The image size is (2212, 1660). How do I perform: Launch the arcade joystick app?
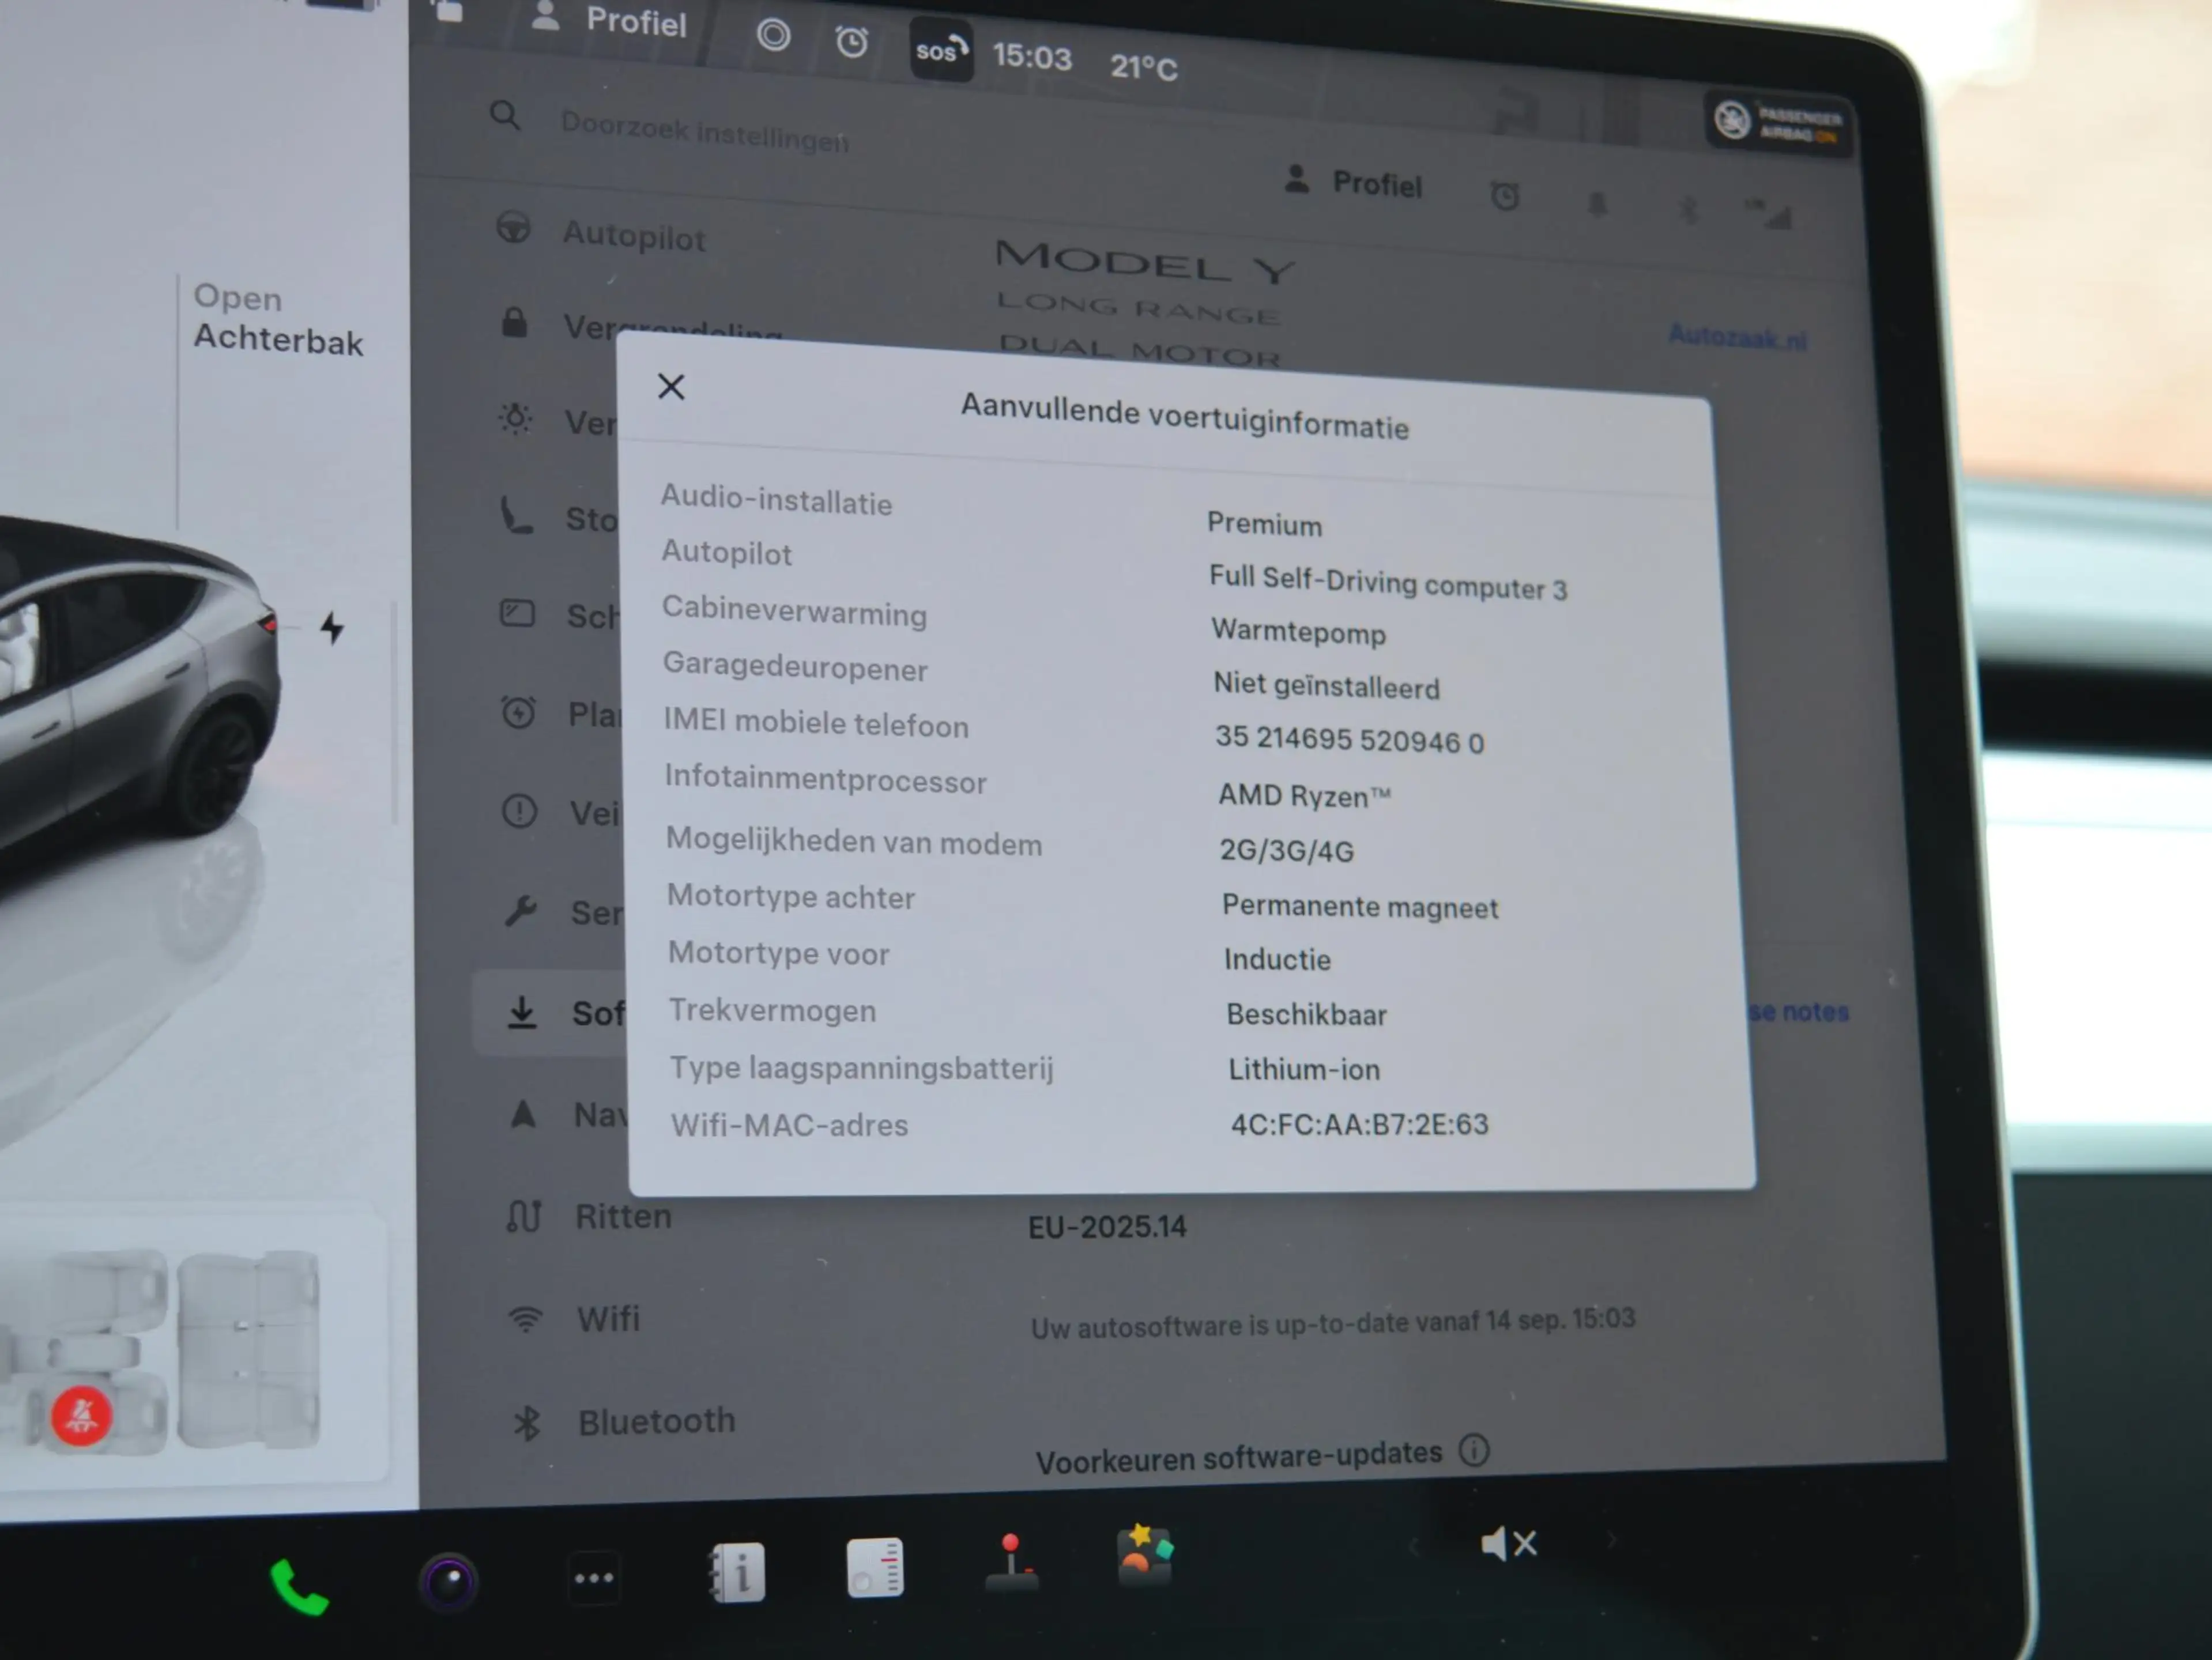[x=1011, y=1562]
